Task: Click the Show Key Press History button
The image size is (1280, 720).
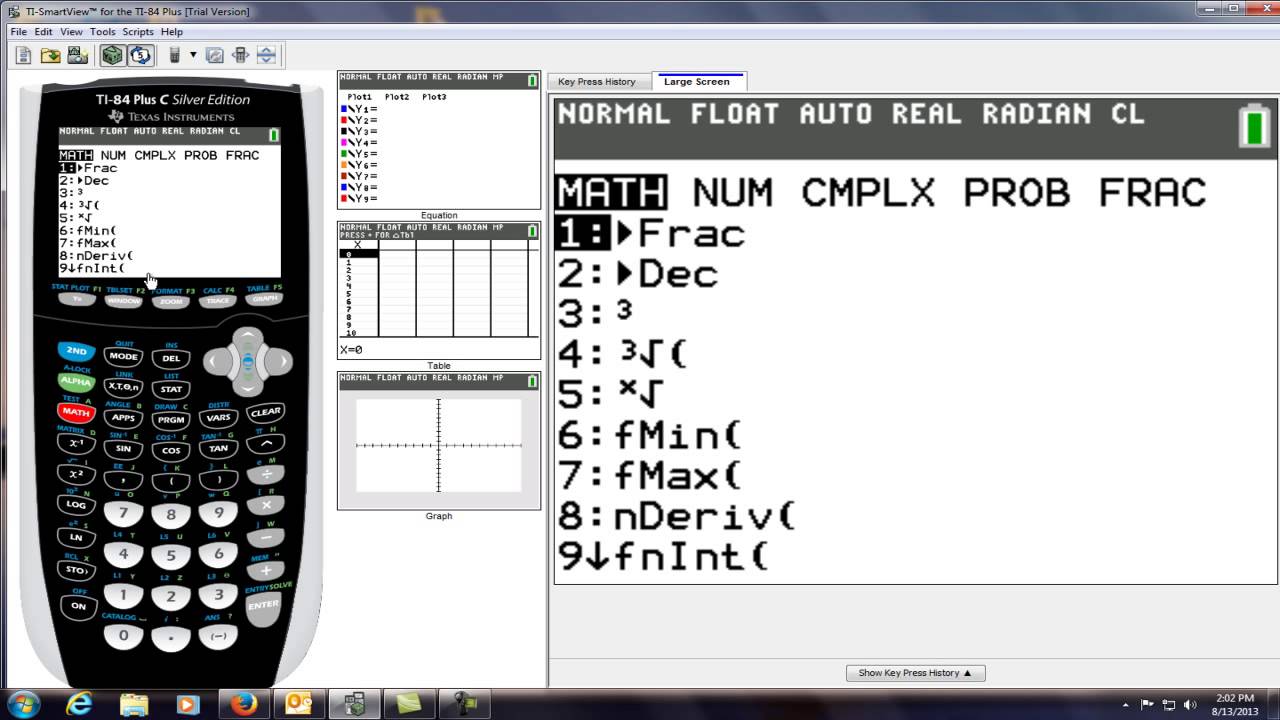Action: tap(915, 673)
